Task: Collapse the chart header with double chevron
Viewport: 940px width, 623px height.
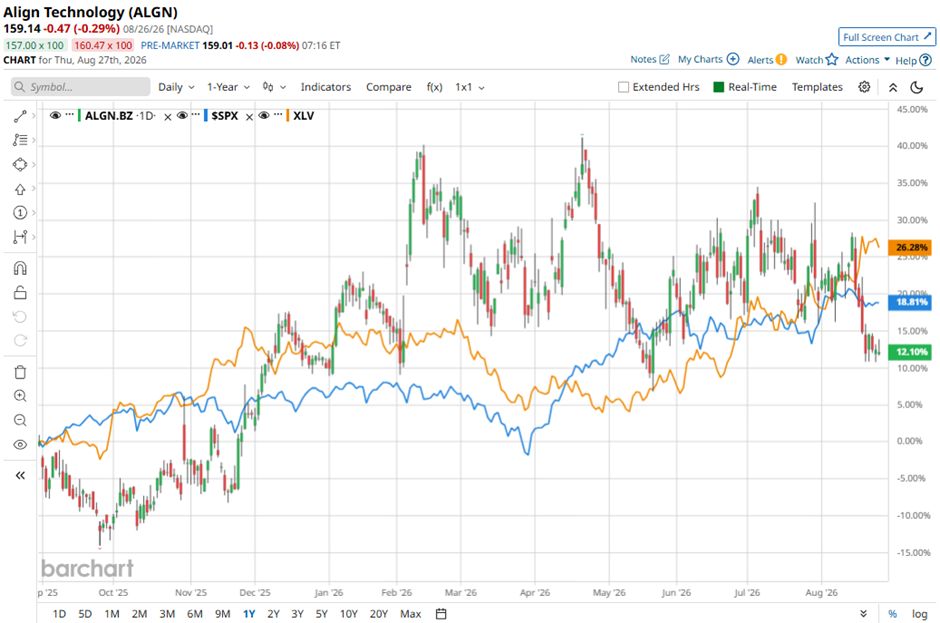Action: 893,88
